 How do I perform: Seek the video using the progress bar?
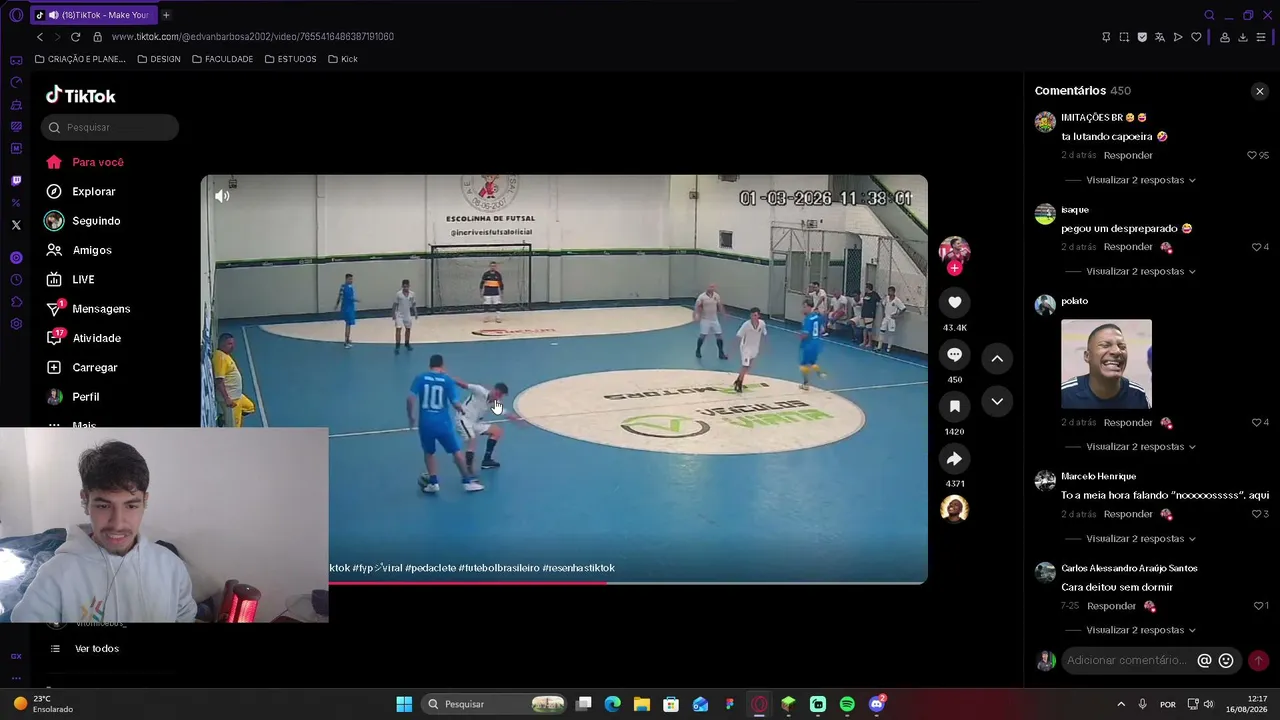click(x=564, y=582)
